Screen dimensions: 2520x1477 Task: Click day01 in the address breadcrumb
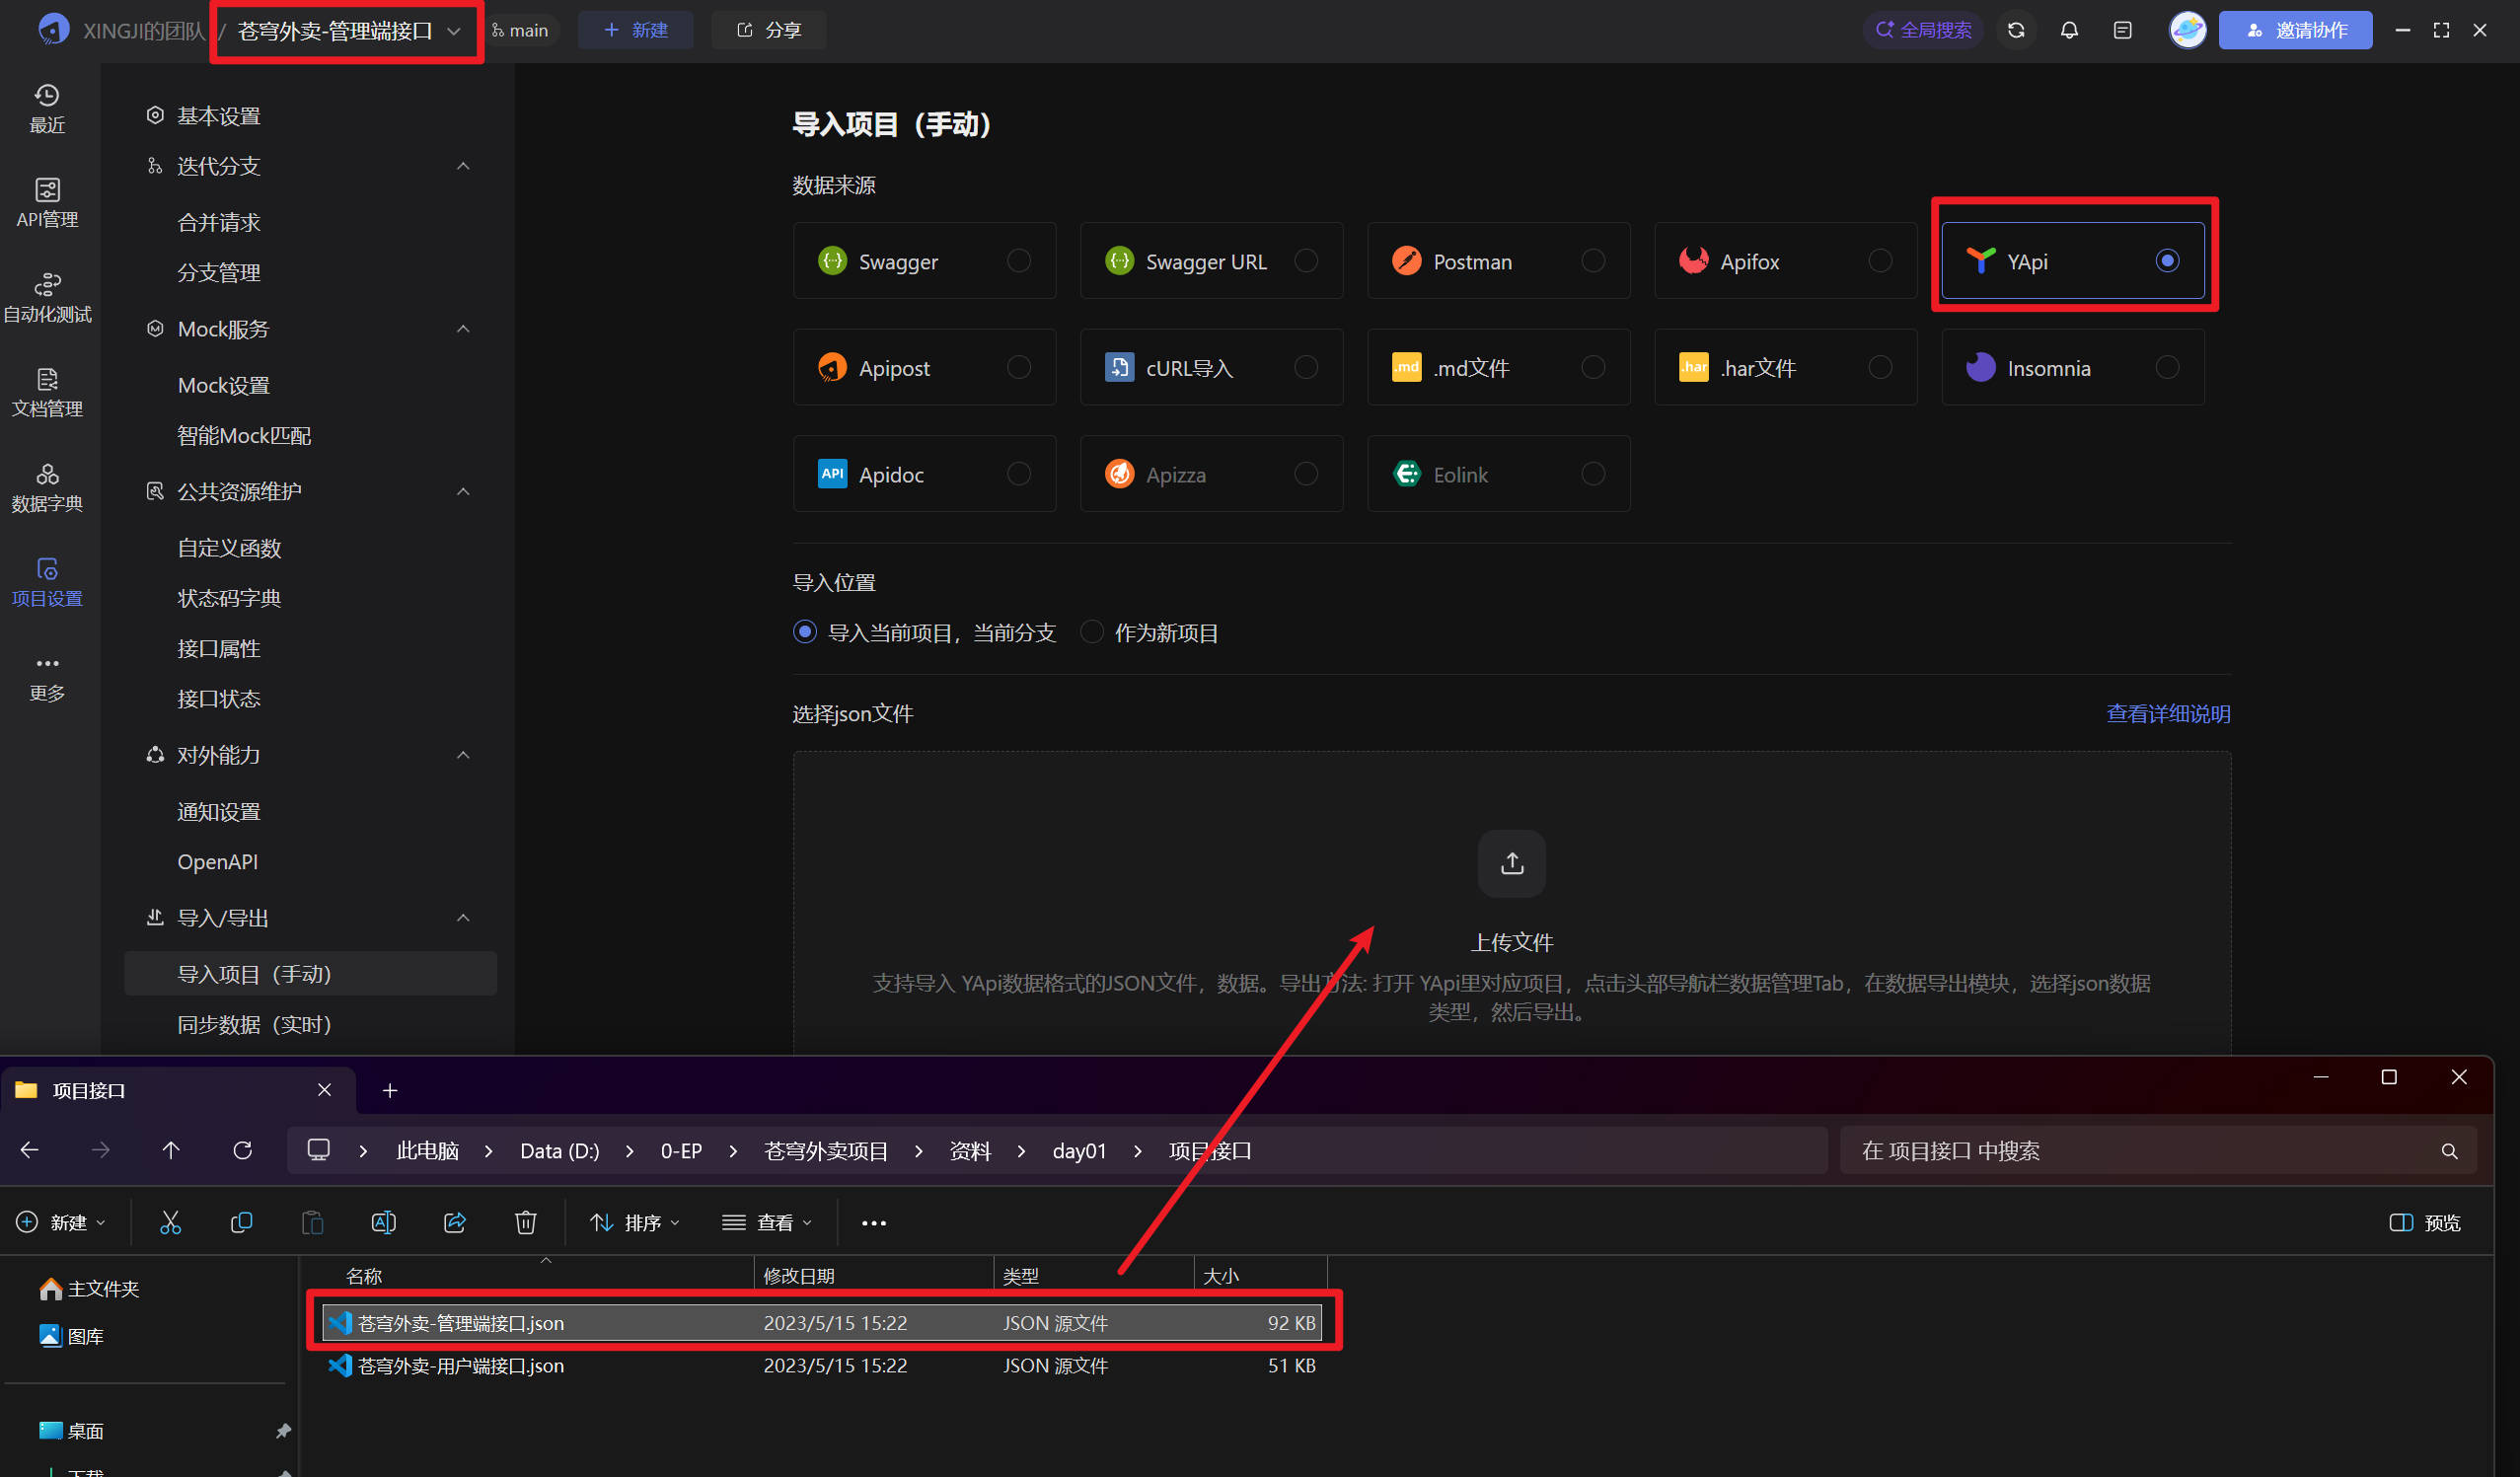1079,1151
